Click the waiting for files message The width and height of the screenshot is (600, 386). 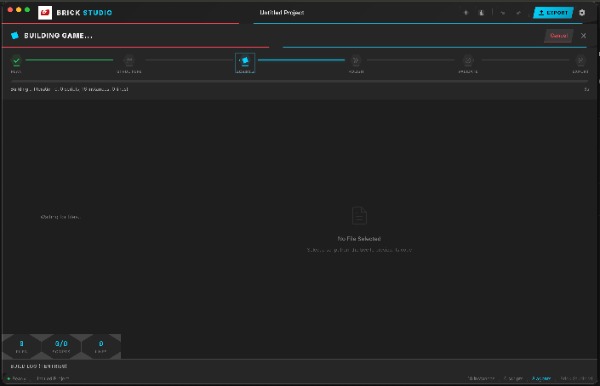60,217
